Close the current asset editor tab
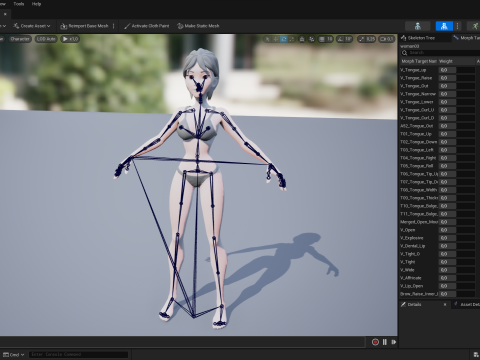Image resolution: width=480 pixels, height=360 pixels. 5,14
